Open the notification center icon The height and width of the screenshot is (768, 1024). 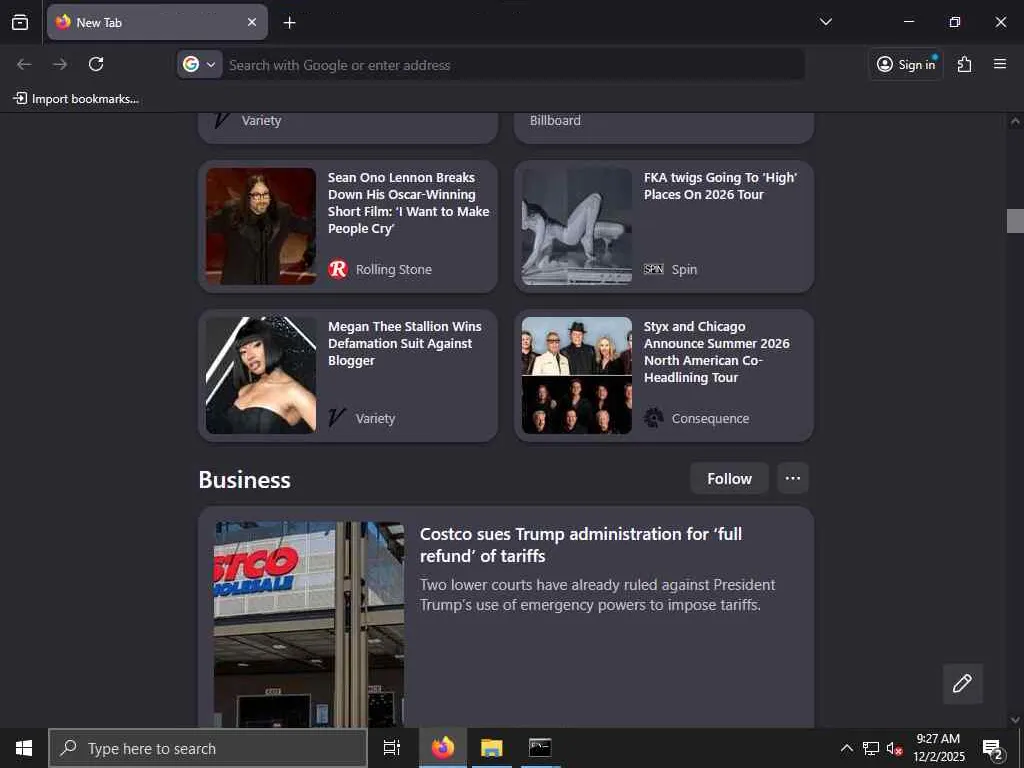click(993, 748)
